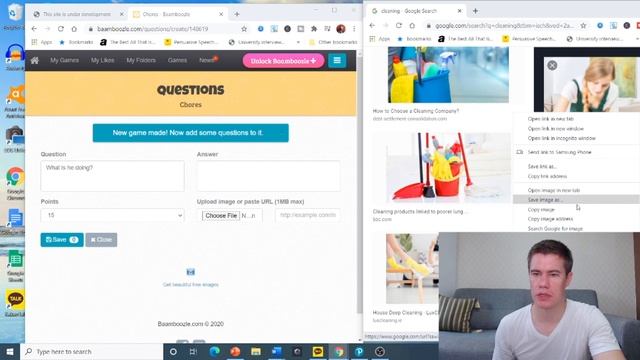Click back arrow in Google Search window

[372, 25]
